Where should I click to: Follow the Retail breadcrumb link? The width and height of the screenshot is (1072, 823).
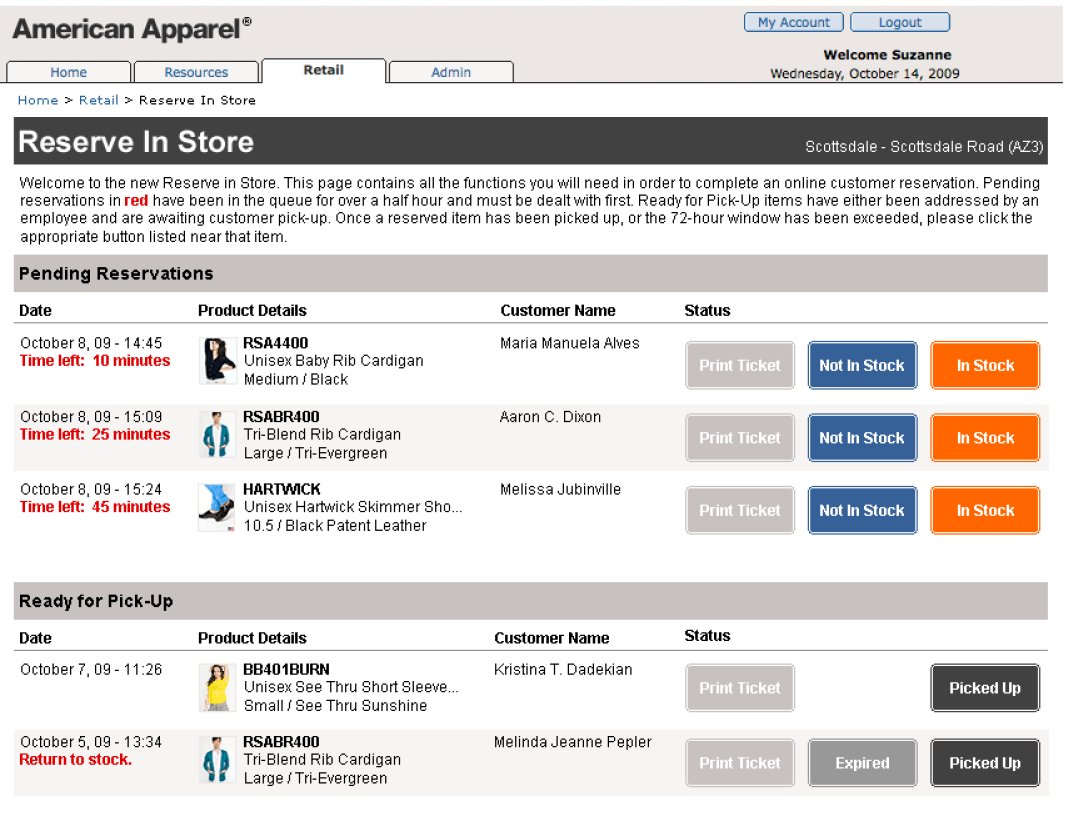point(98,100)
